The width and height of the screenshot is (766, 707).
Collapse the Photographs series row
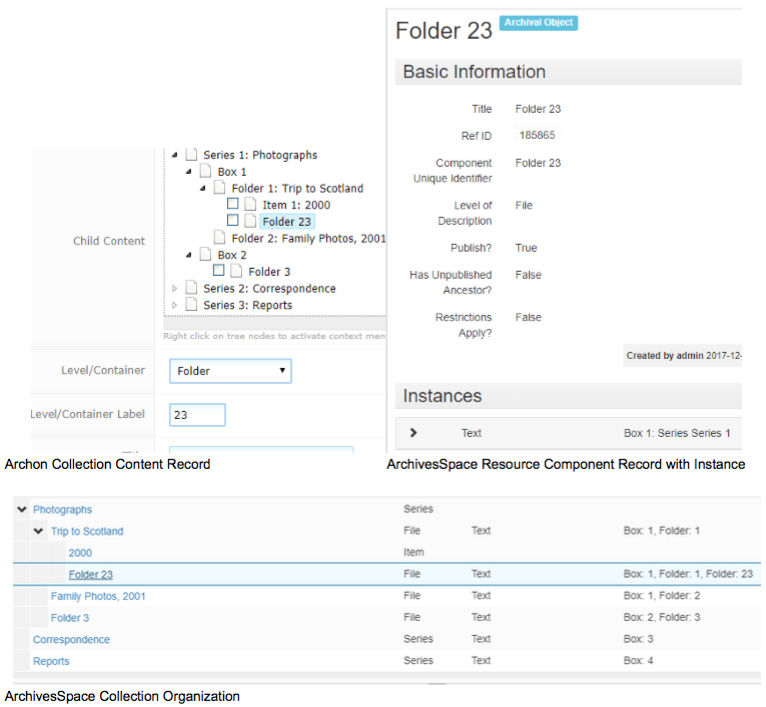pyautogui.click(x=21, y=510)
